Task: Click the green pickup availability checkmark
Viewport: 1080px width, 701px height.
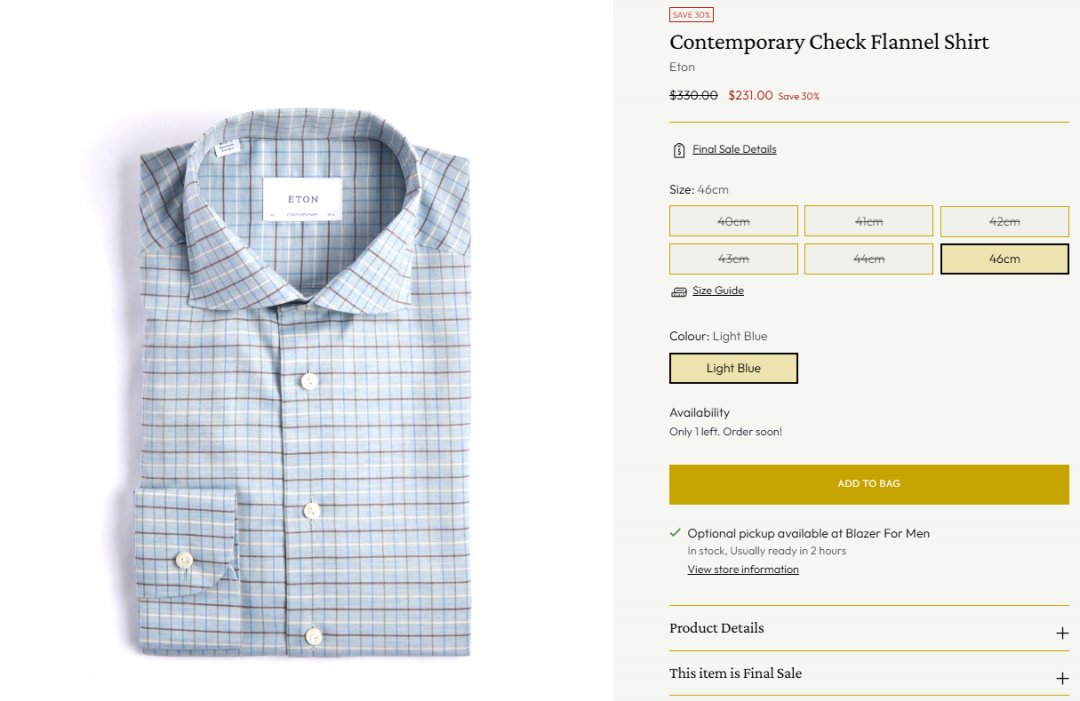Action: (675, 533)
